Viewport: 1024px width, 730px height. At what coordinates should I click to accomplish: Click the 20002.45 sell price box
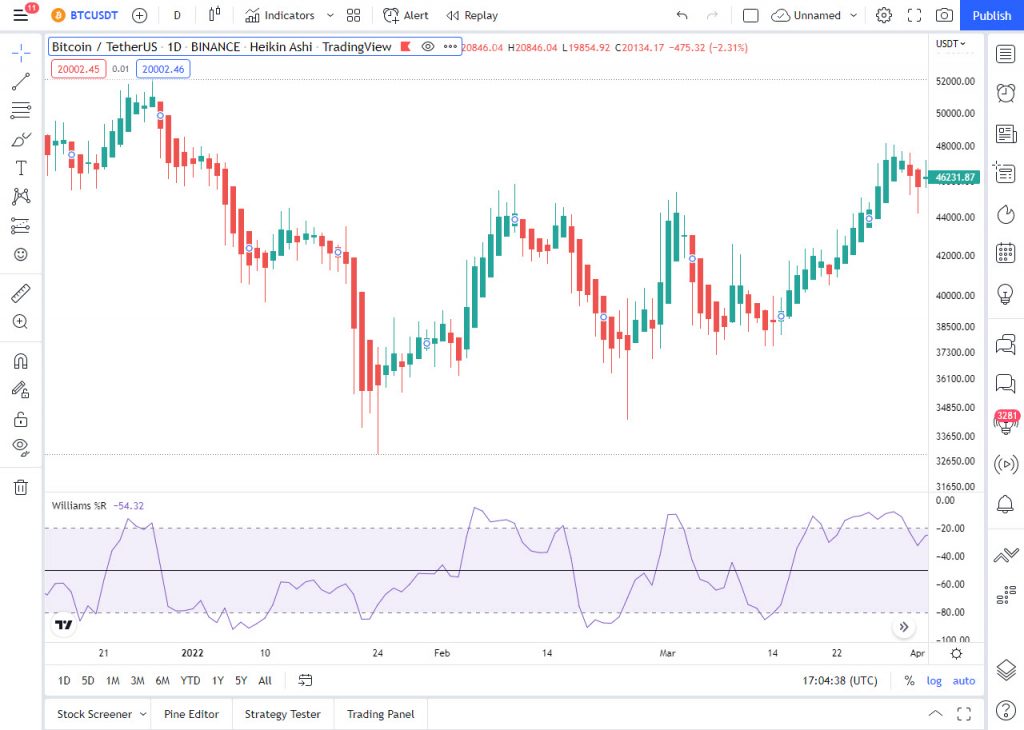(x=78, y=69)
